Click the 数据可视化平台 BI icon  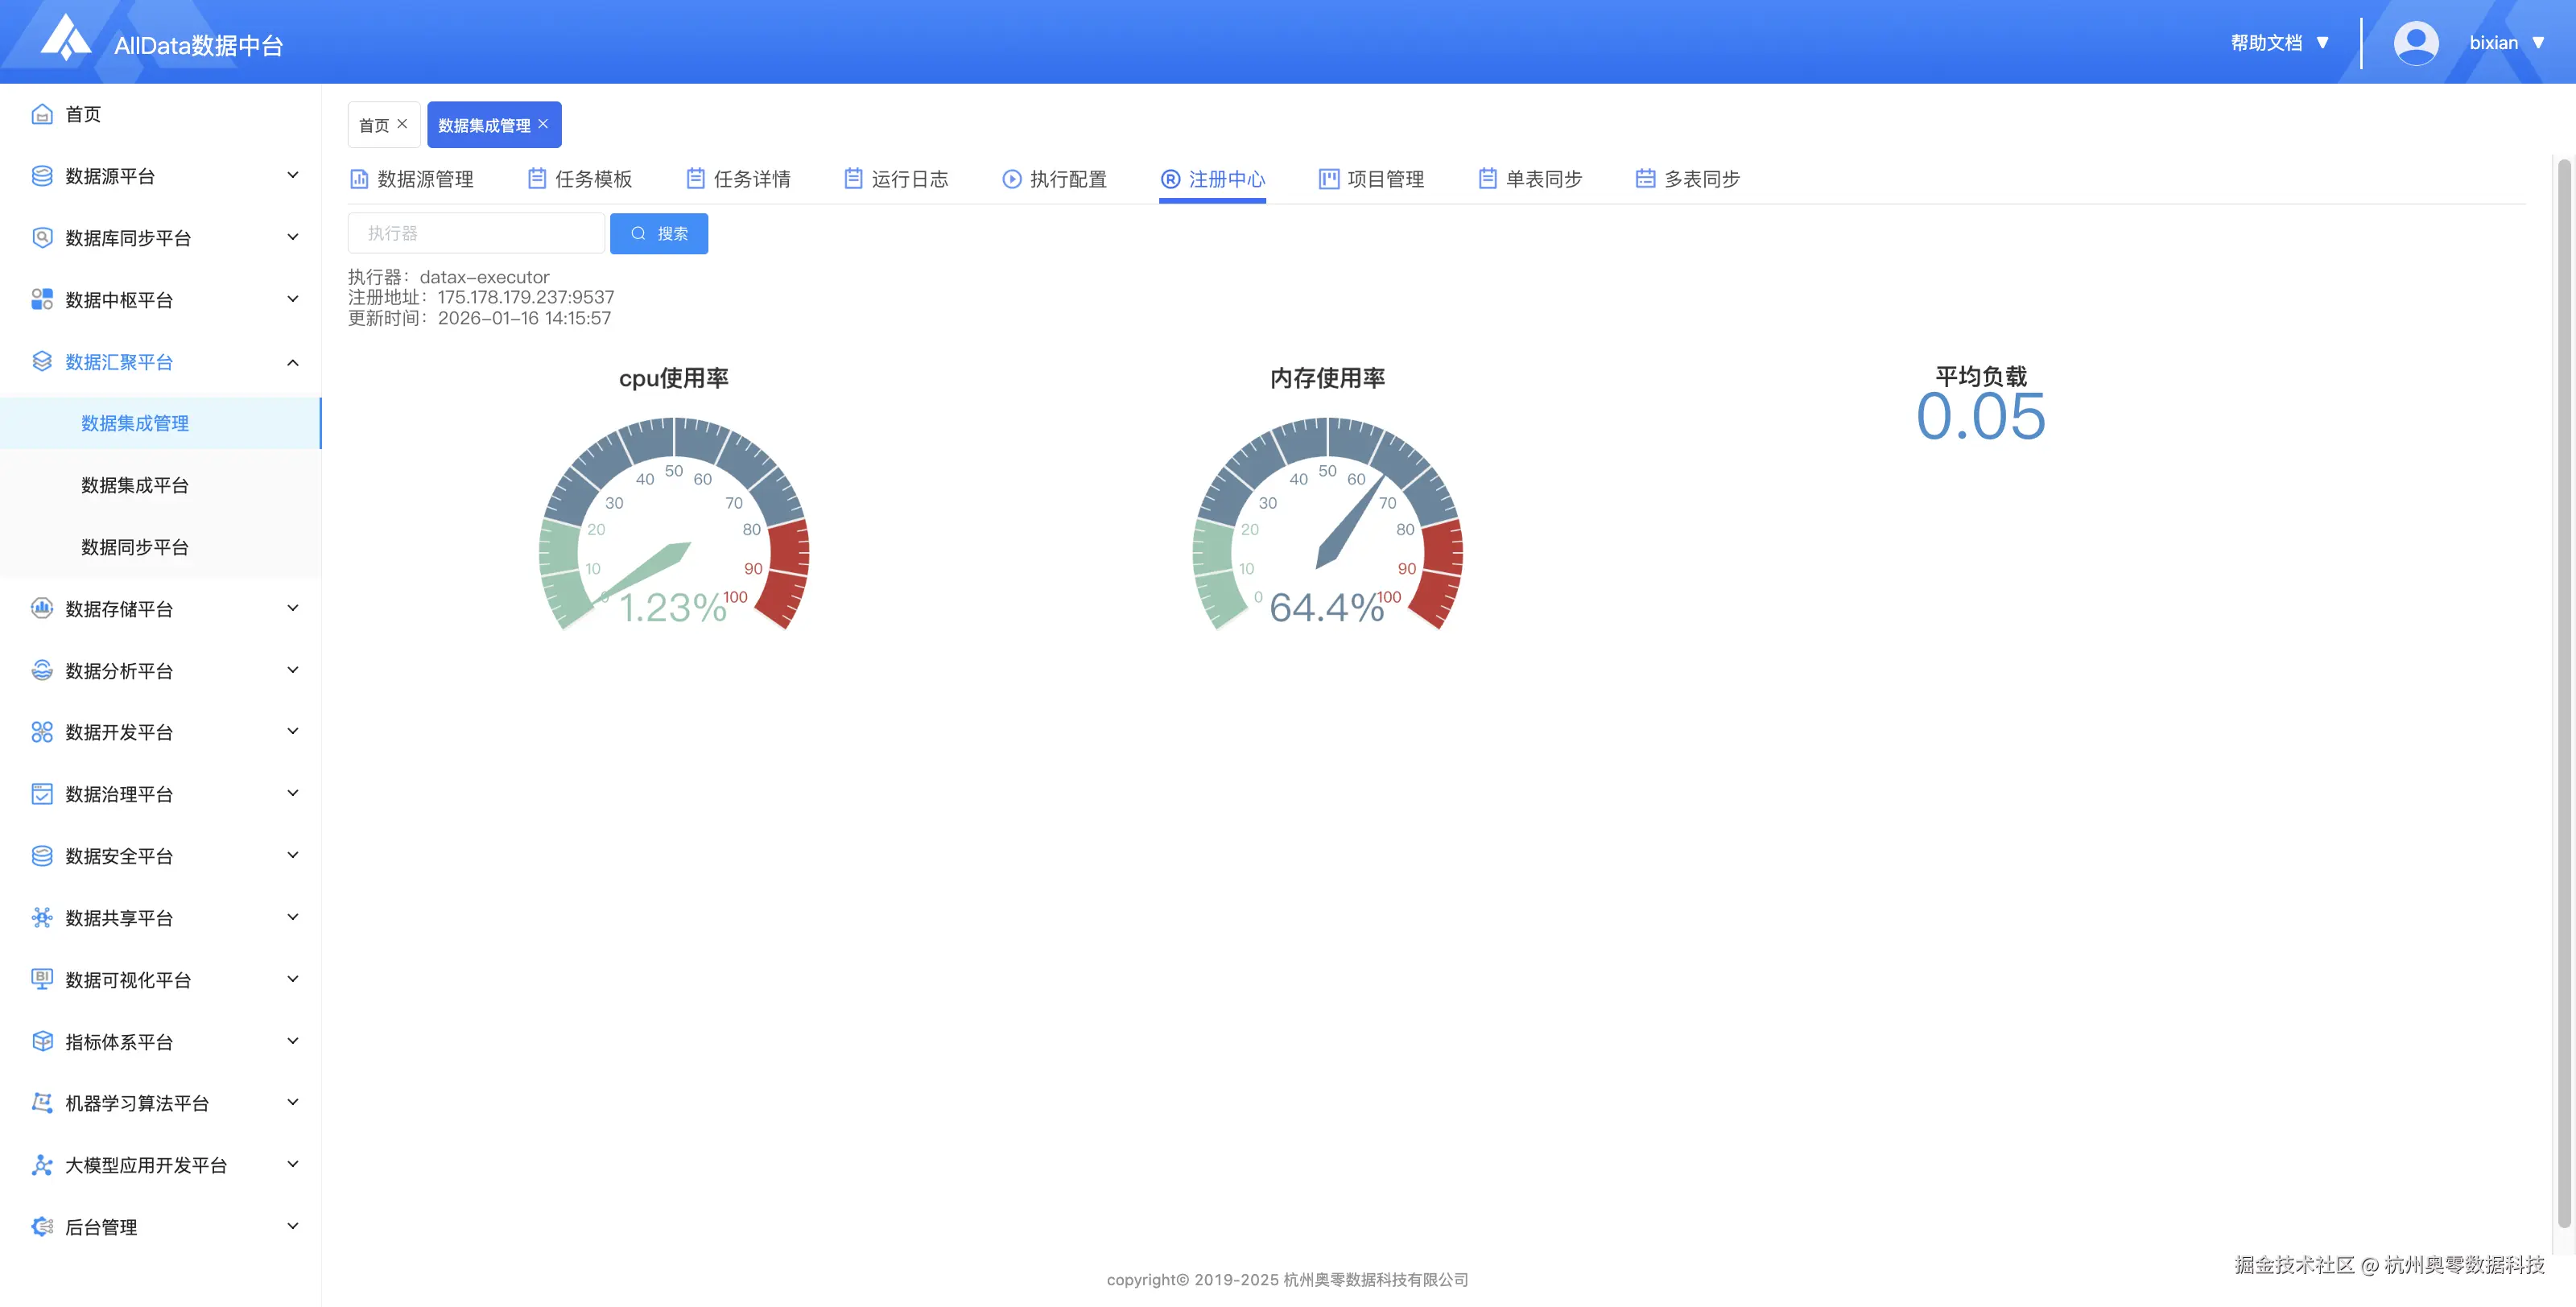(42, 979)
